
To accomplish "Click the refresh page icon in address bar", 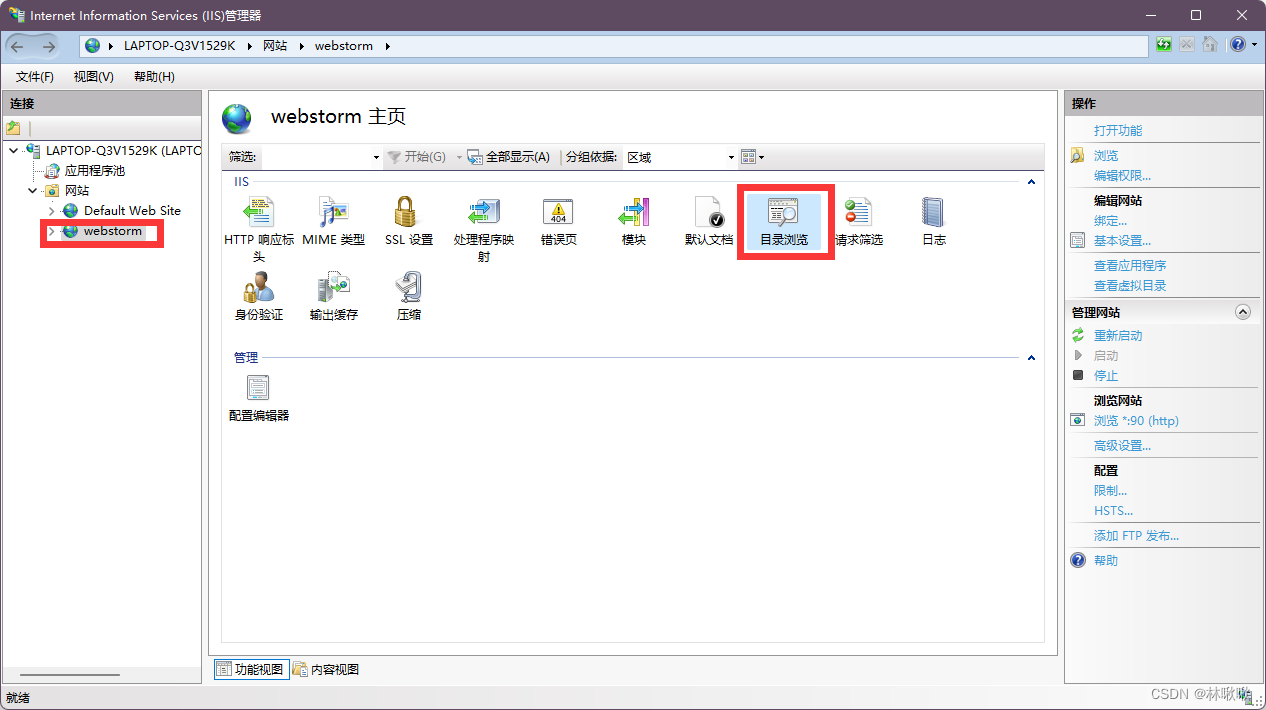I will (x=1164, y=45).
